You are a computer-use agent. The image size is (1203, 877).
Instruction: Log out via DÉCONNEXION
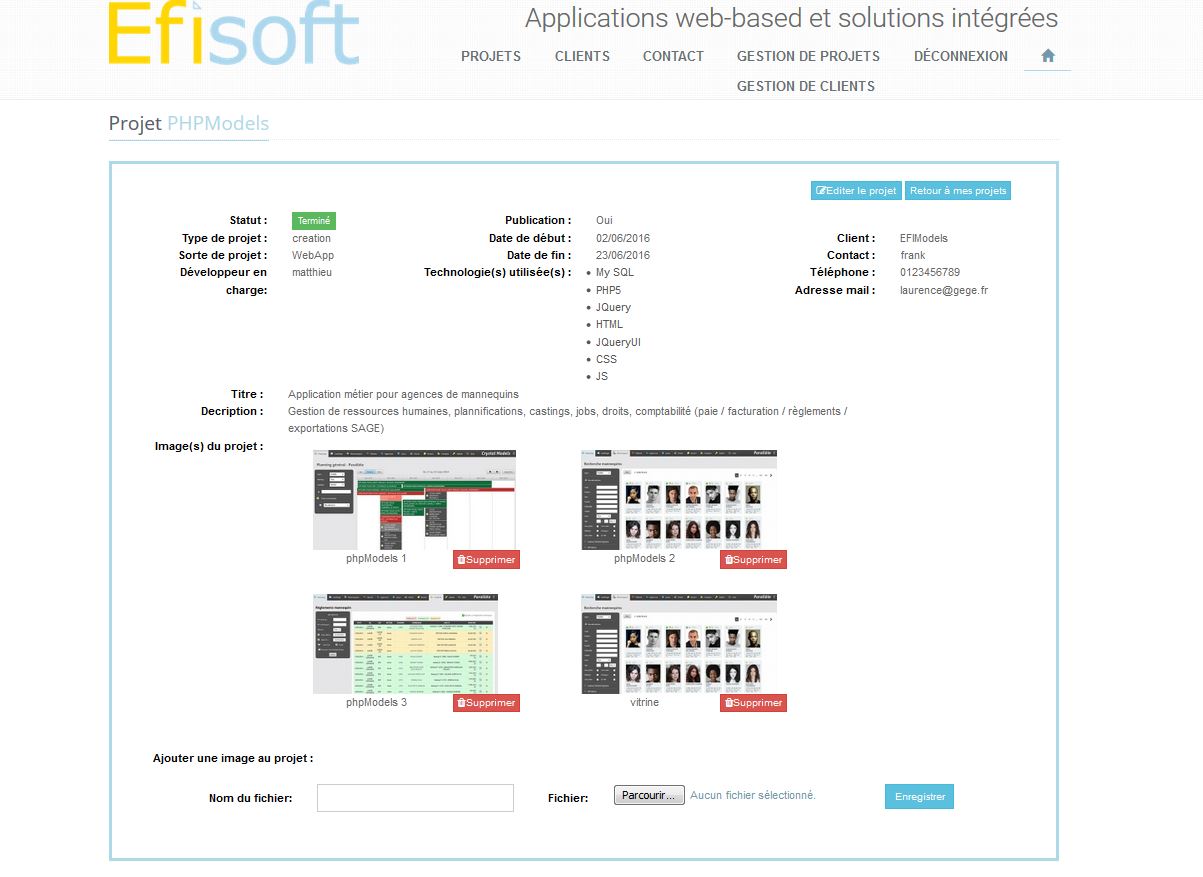[x=960, y=56]
